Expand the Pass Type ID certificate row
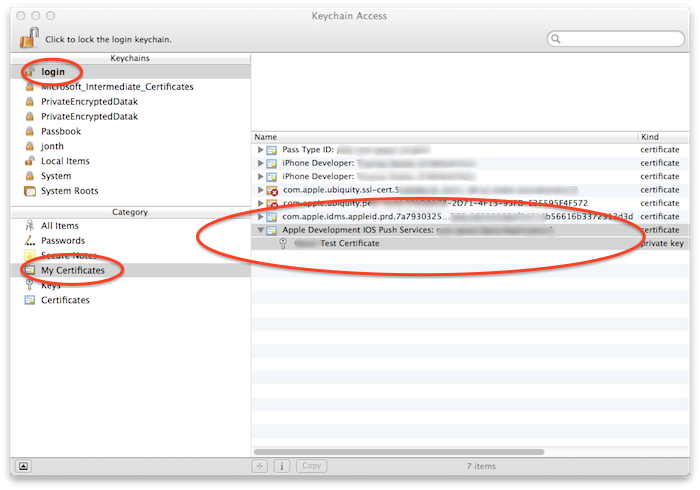700x490 pixels. [260, 150]
